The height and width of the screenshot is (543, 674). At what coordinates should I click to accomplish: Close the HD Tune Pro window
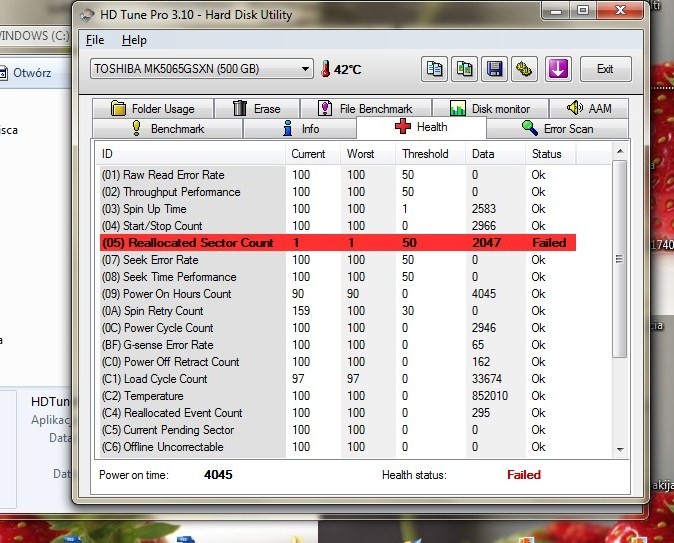tap(619, 10)
